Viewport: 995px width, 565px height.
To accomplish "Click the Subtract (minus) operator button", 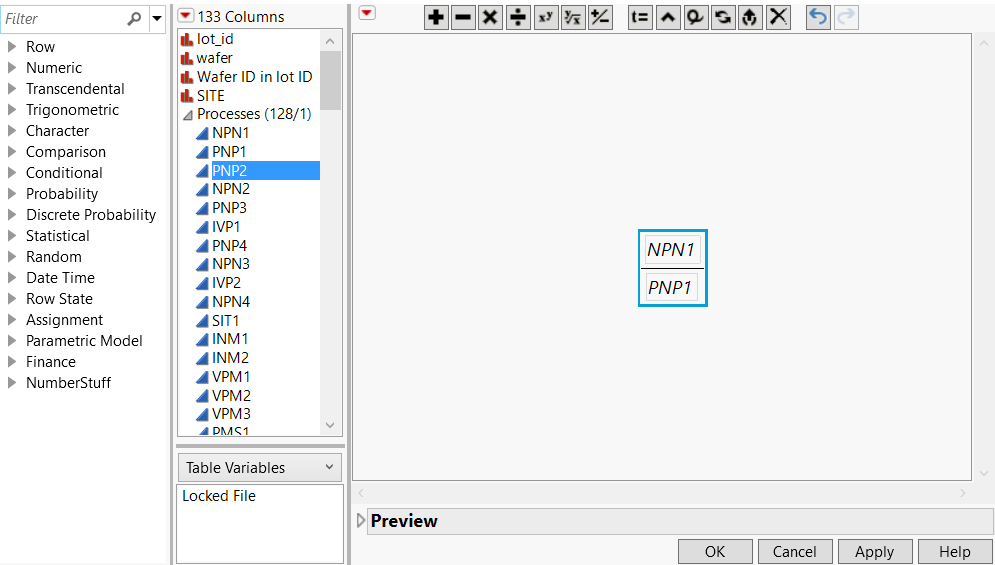I will (464, 17).
